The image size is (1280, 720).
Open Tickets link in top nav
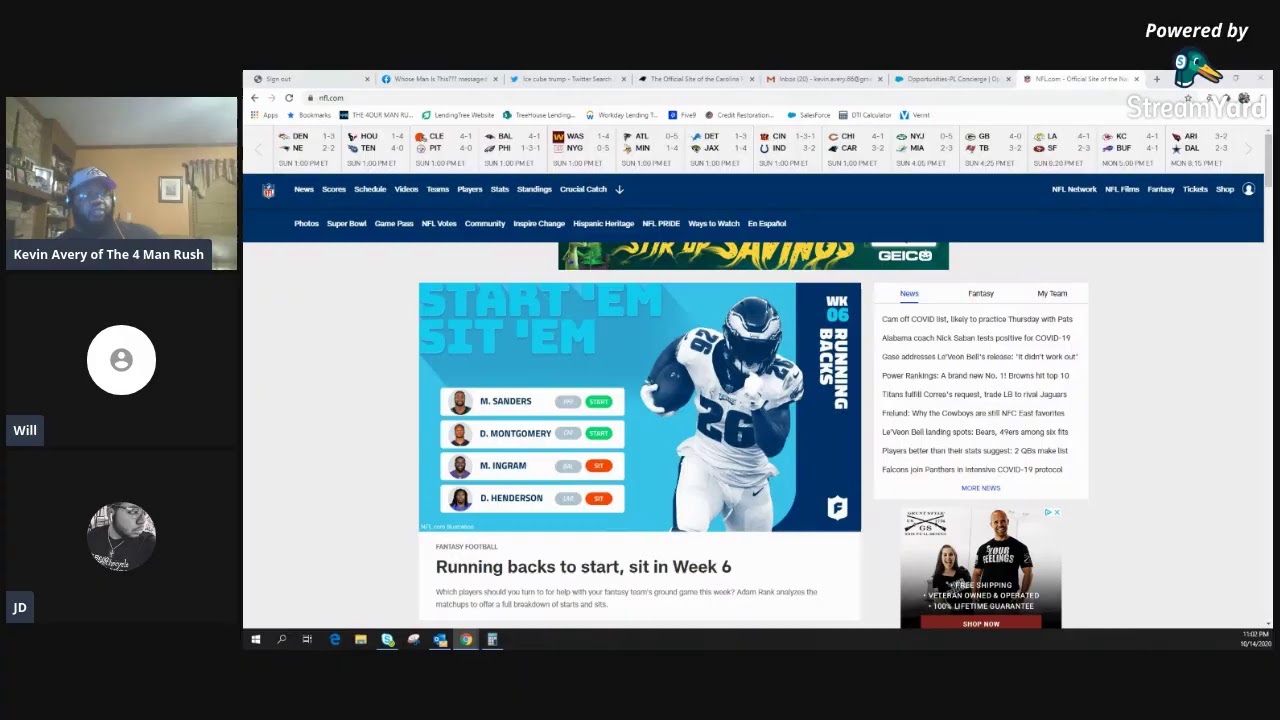1195,189
